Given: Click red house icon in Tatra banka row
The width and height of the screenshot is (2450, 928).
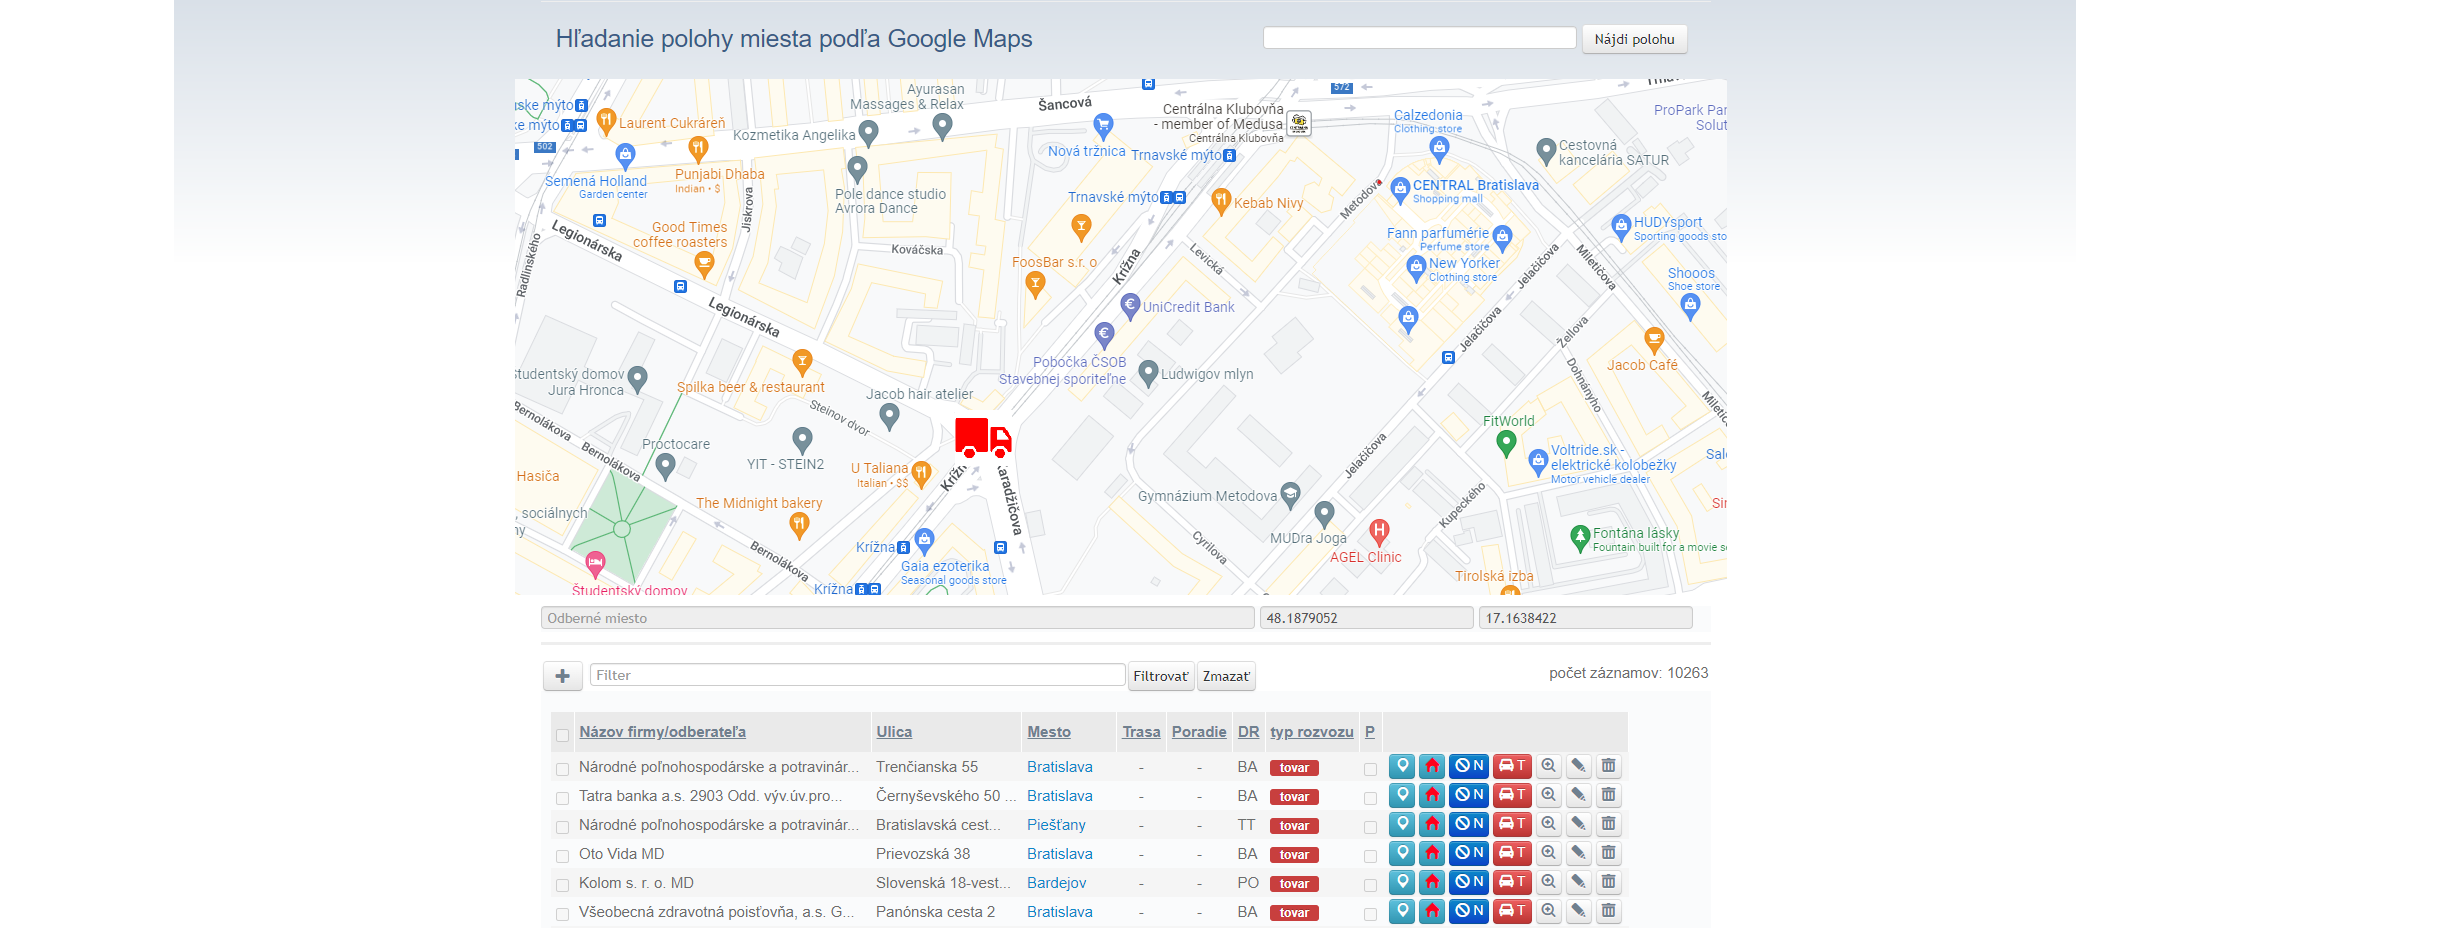Looking at the screenshot, I should [x=1432, y=795].
